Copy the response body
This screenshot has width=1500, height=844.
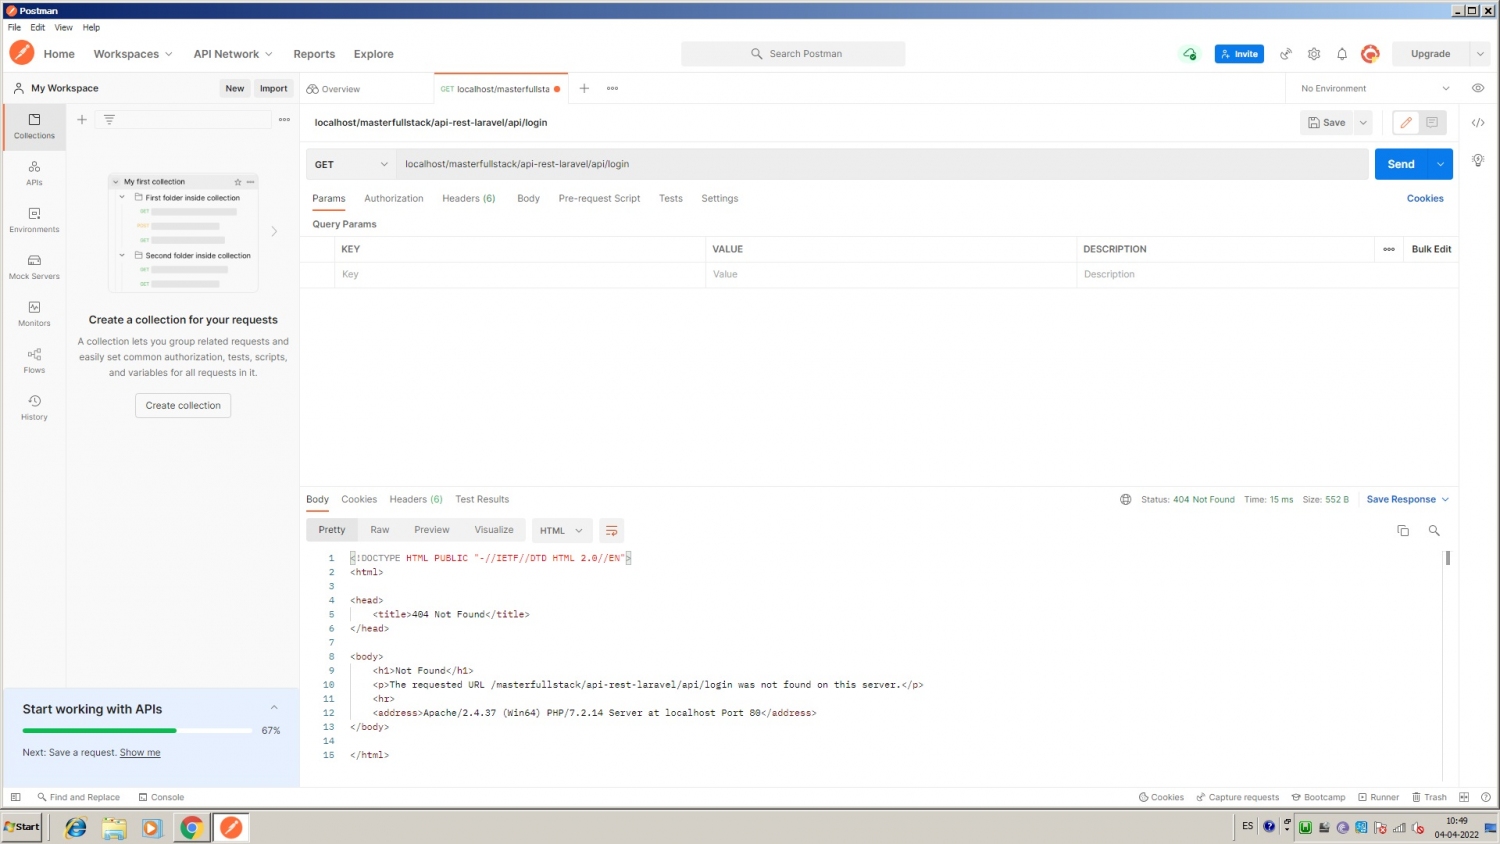click(1403, 530)
